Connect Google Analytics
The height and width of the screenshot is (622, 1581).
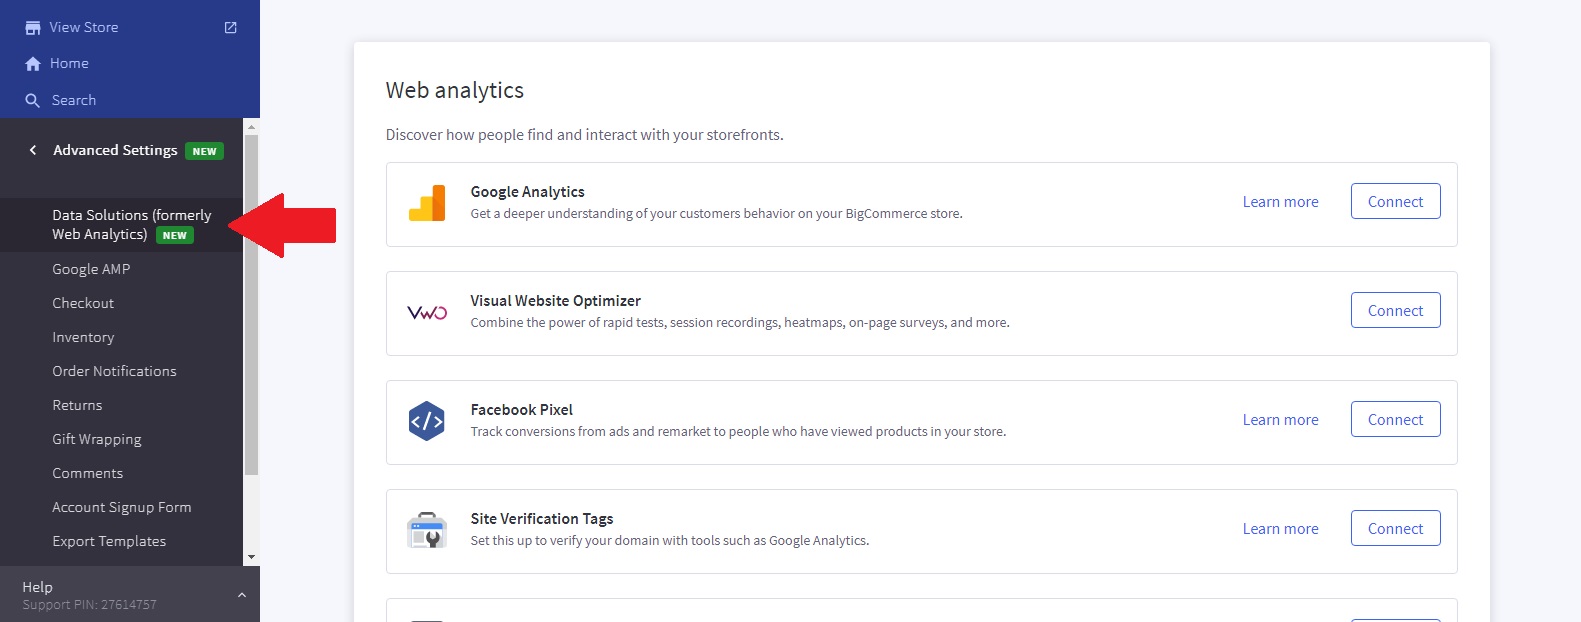pos(1395,201)
